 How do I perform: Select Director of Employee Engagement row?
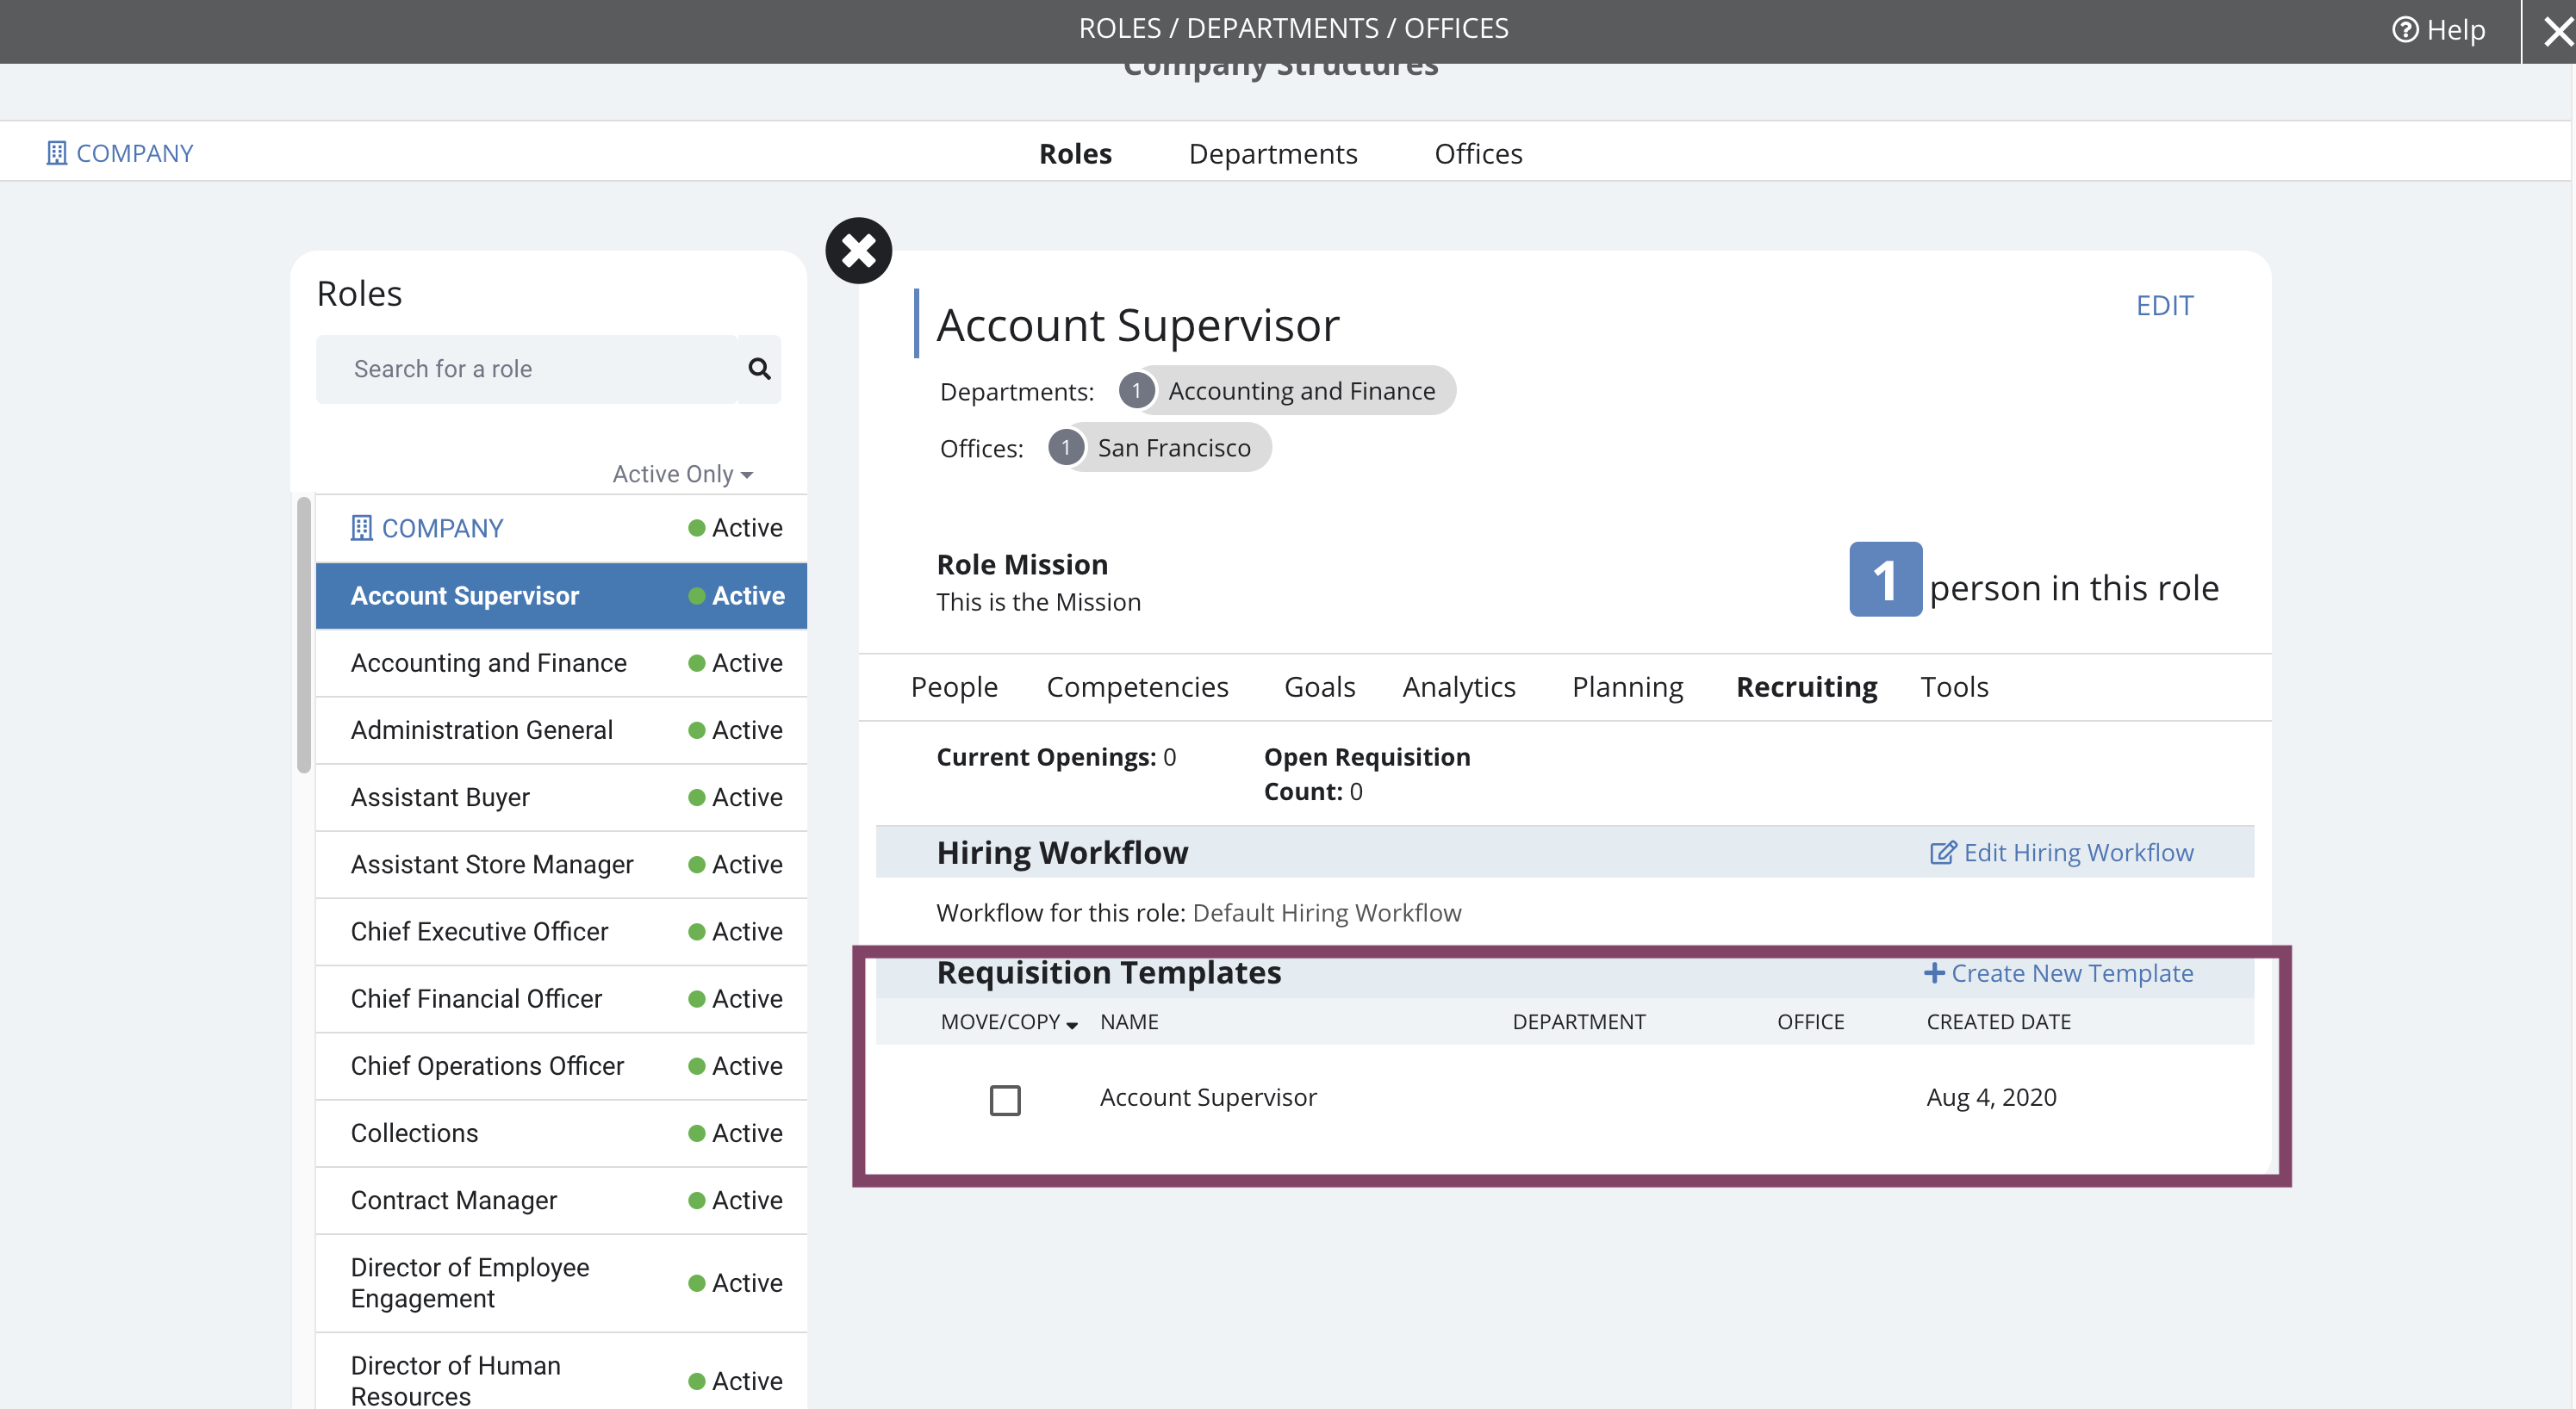tap(561, 1283)
